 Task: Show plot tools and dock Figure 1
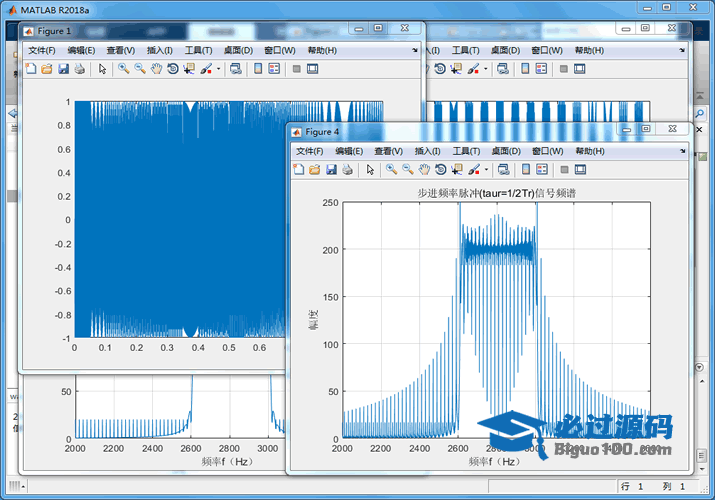(312, 69)
